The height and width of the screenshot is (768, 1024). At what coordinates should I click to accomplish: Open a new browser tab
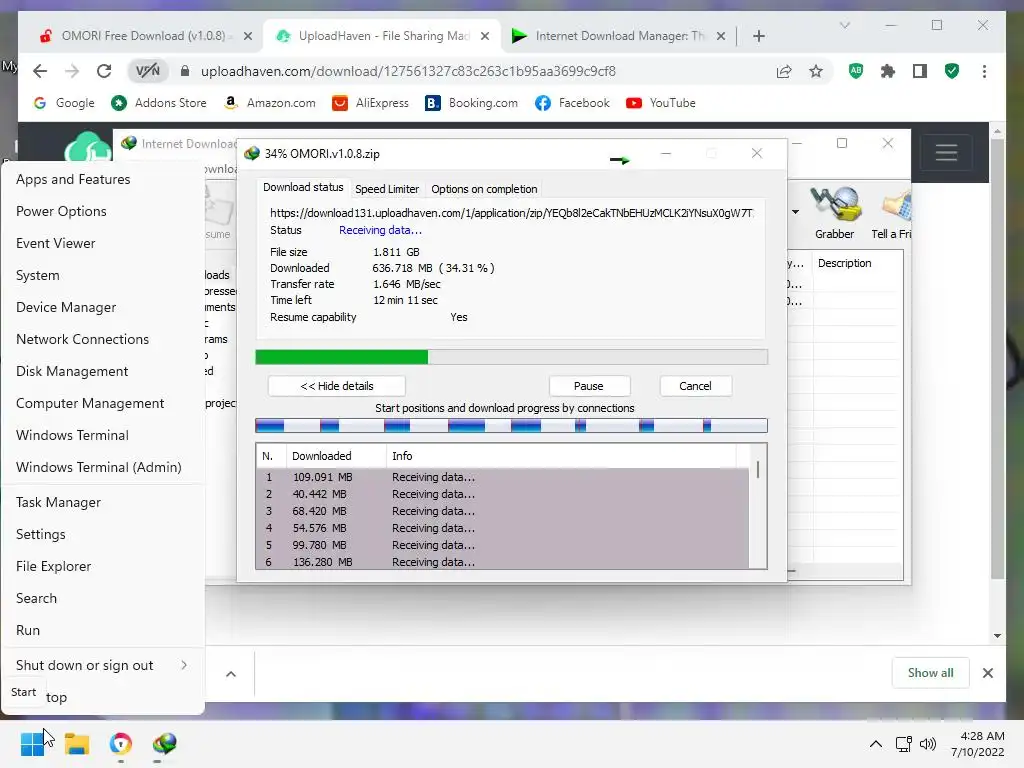tap(758, 36)
